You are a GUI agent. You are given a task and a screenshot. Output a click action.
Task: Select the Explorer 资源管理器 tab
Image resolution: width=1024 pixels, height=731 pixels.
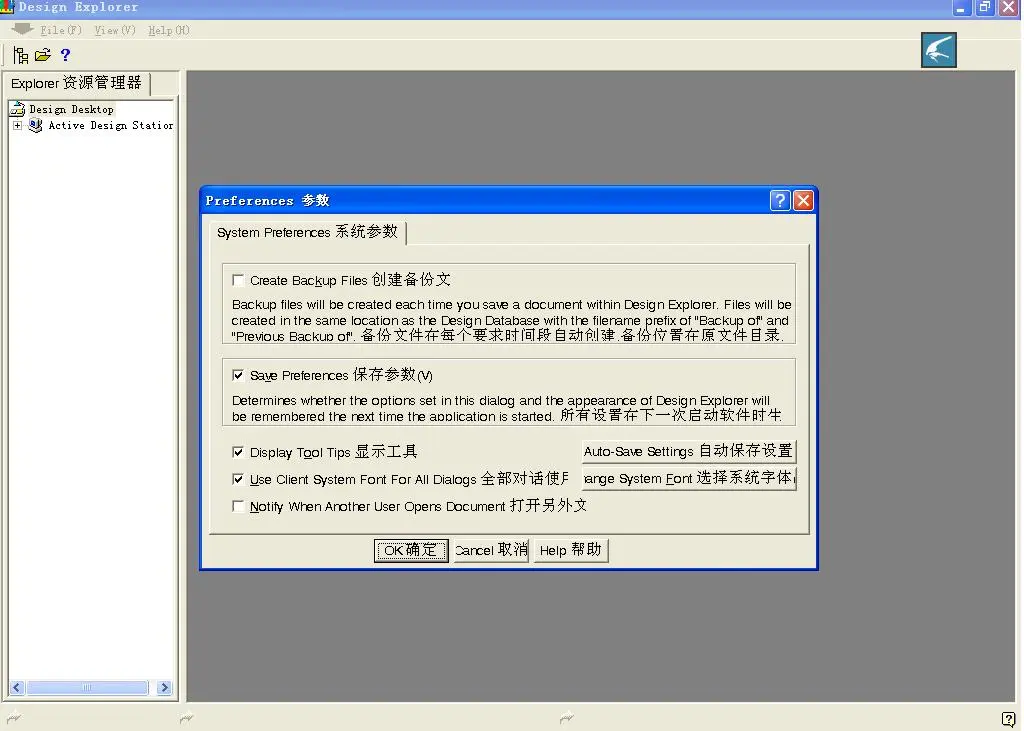click(76, 83)
